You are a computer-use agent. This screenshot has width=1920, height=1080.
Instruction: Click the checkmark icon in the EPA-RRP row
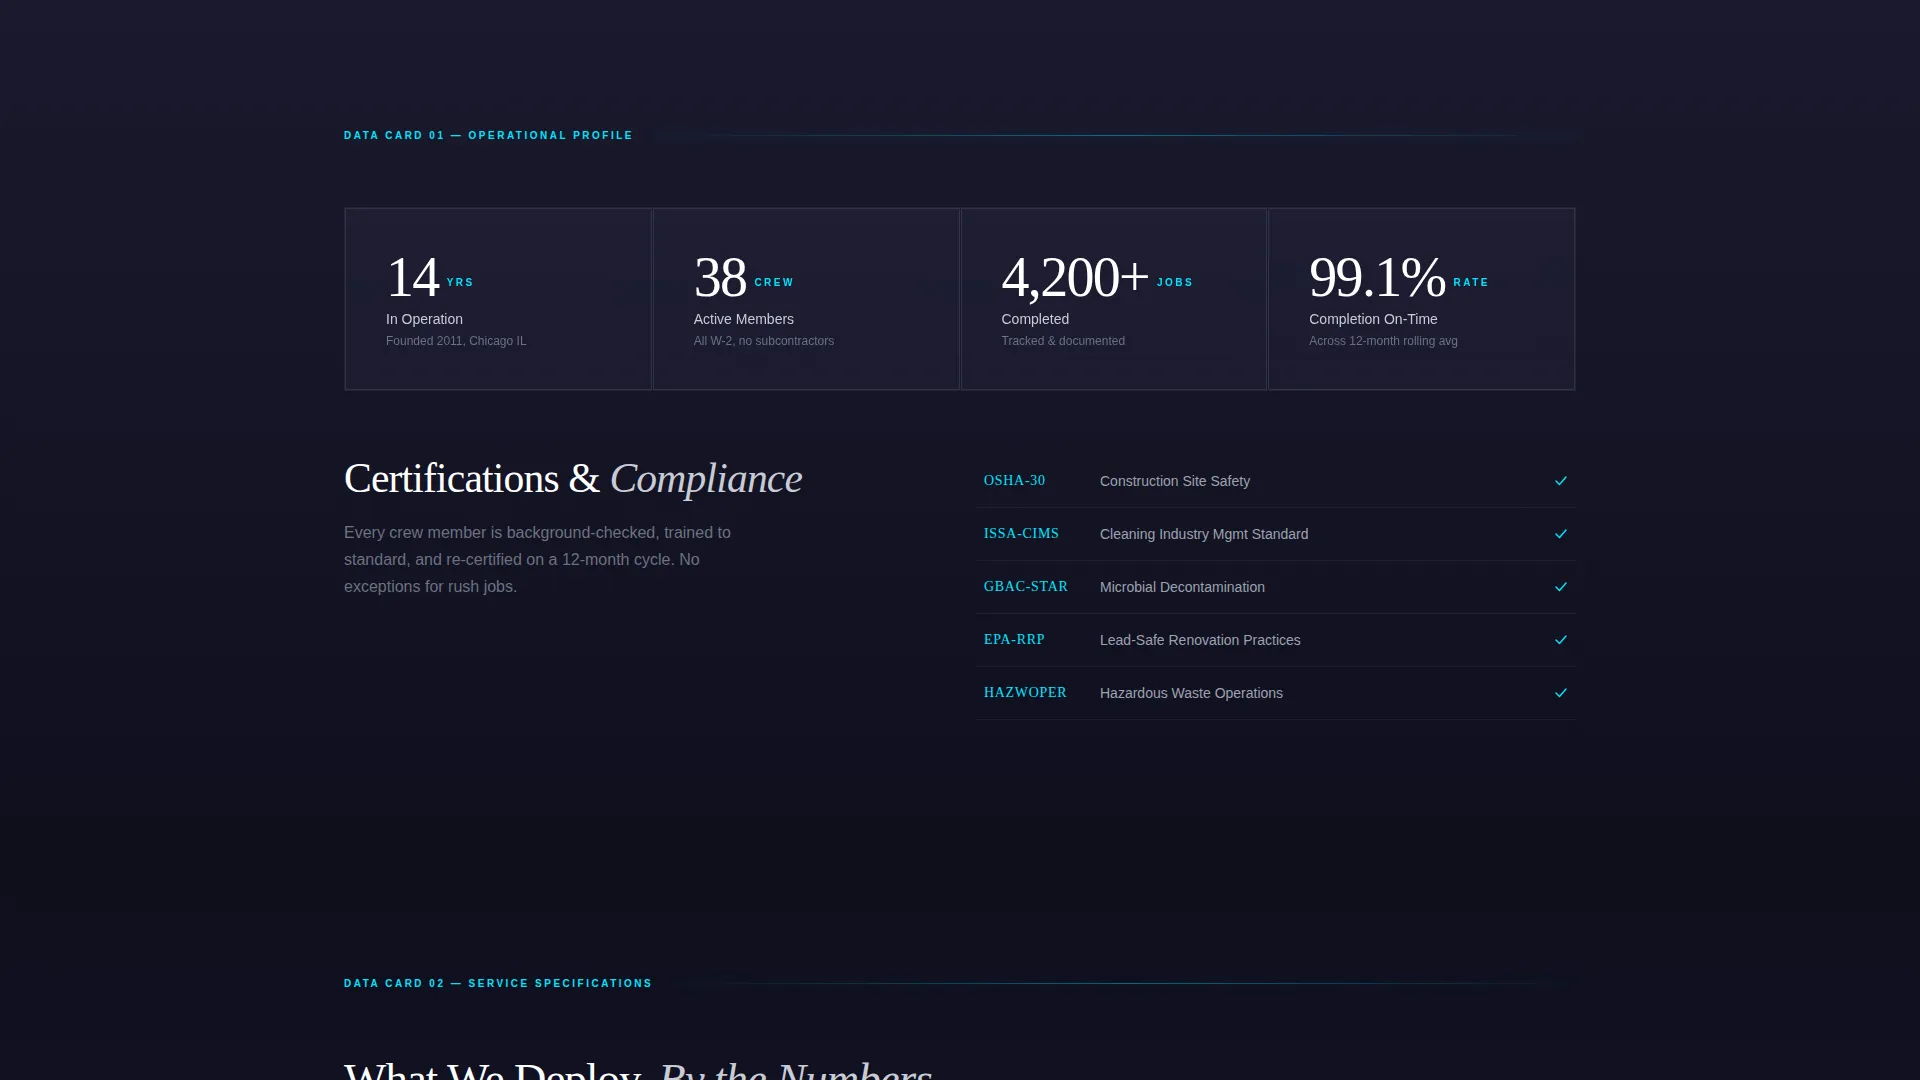[1560, 640]
